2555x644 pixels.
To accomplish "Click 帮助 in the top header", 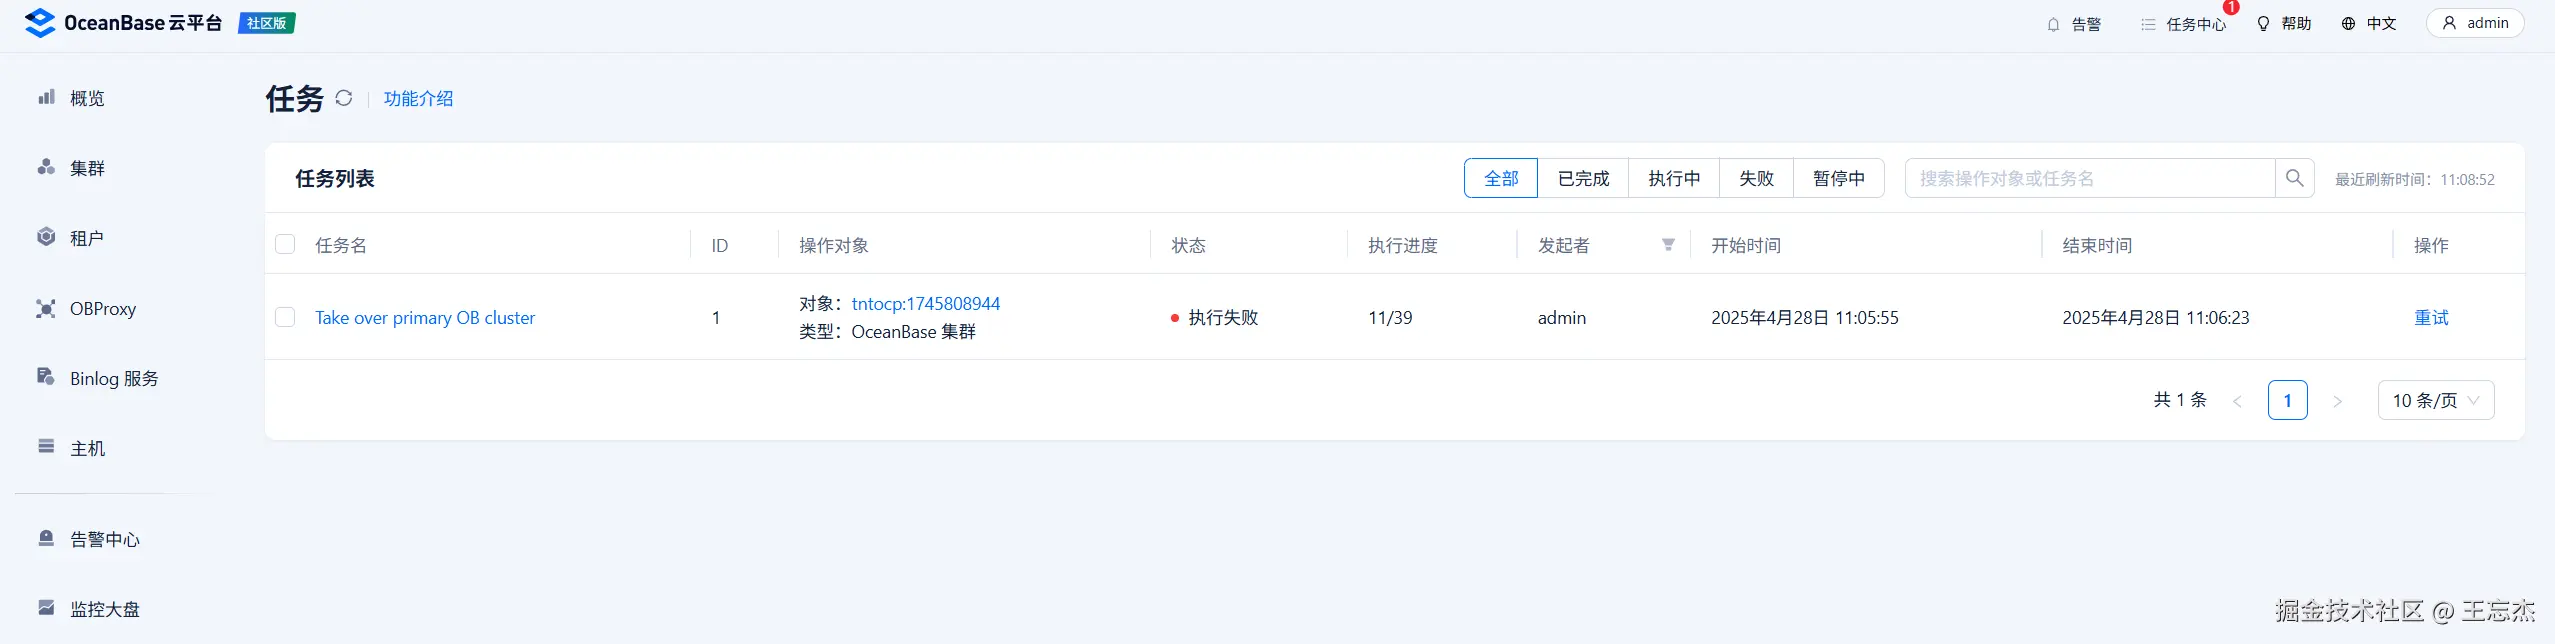I will pyautogui.click(x=2296, y=23).
